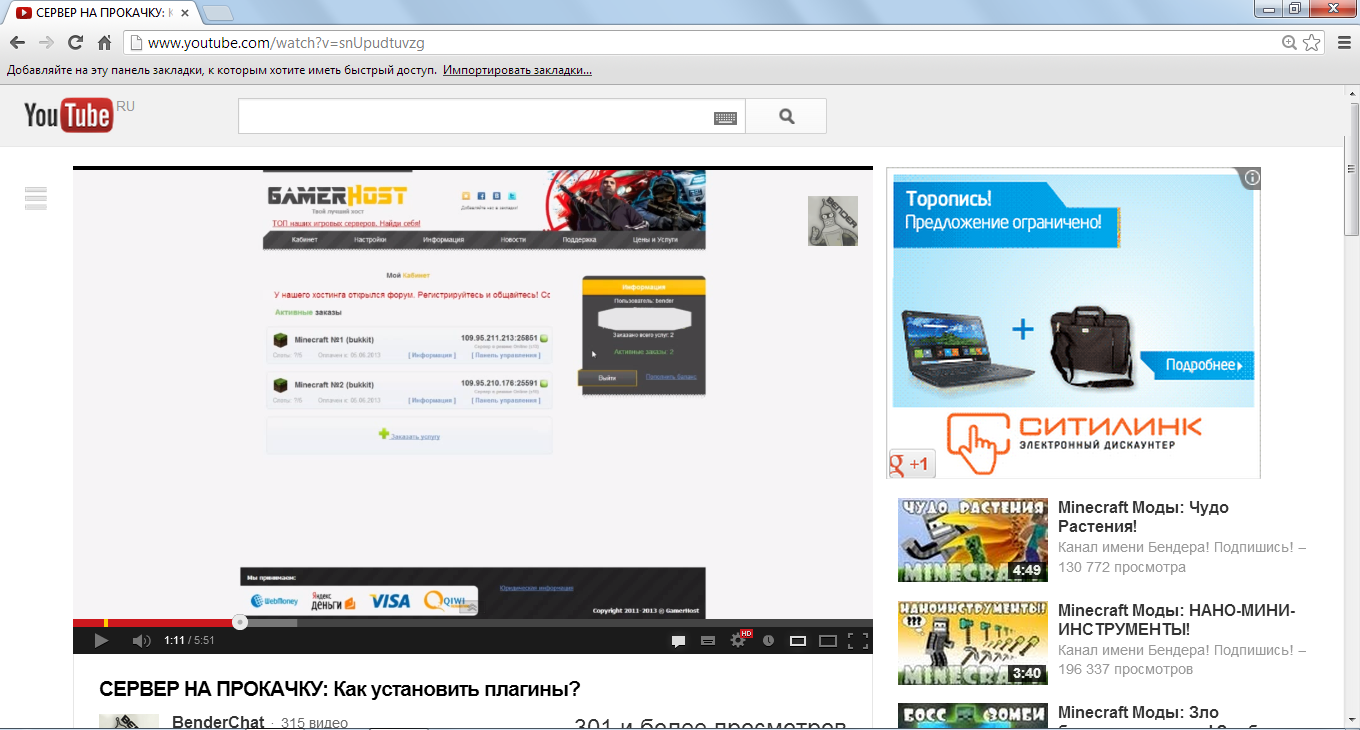Open thumbnail of Босс Зомби video
This screenshot has width=1360, height=730.
[973, 717]
